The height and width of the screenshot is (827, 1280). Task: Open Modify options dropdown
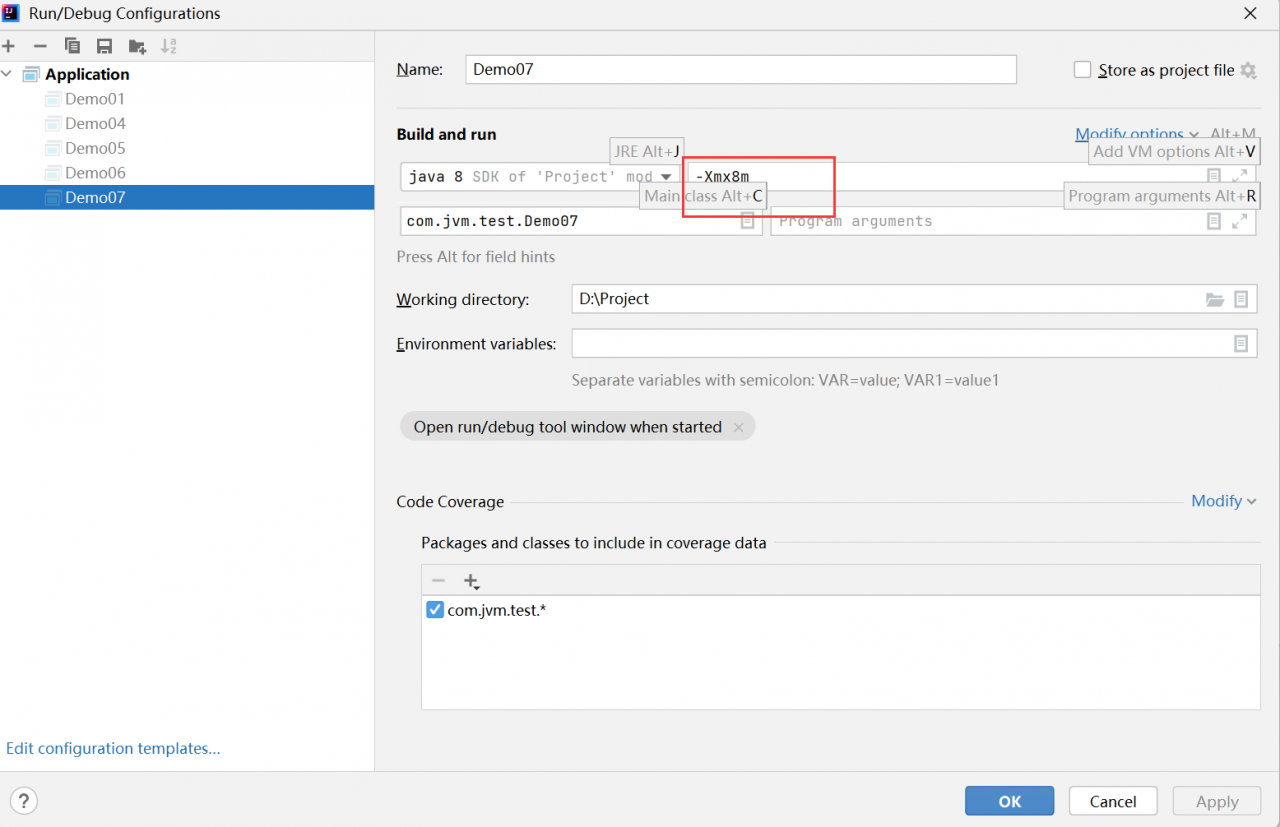[x=1137, y=134]
